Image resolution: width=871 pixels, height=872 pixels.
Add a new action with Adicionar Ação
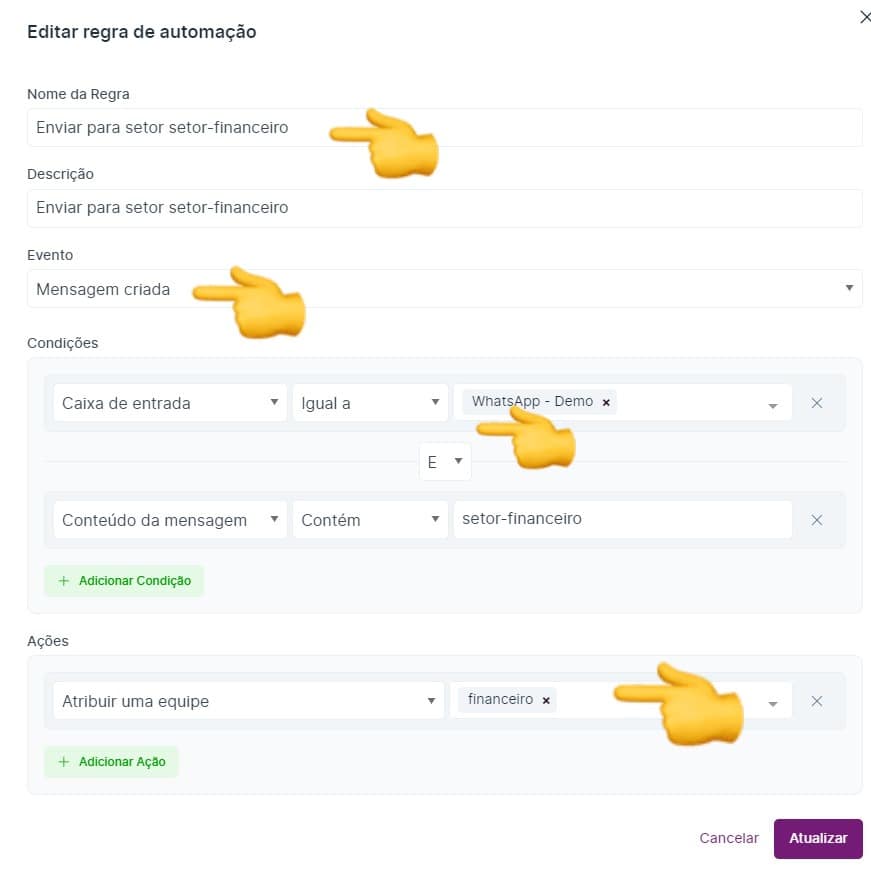[111, 761]
